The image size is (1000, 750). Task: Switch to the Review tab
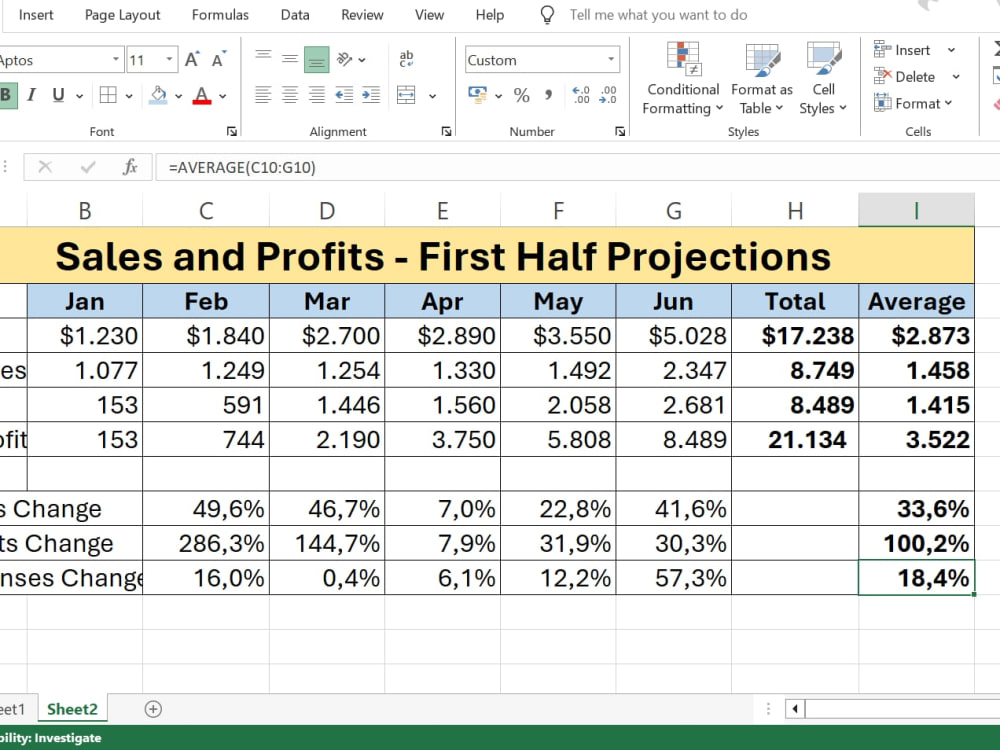tap(362, 15)
